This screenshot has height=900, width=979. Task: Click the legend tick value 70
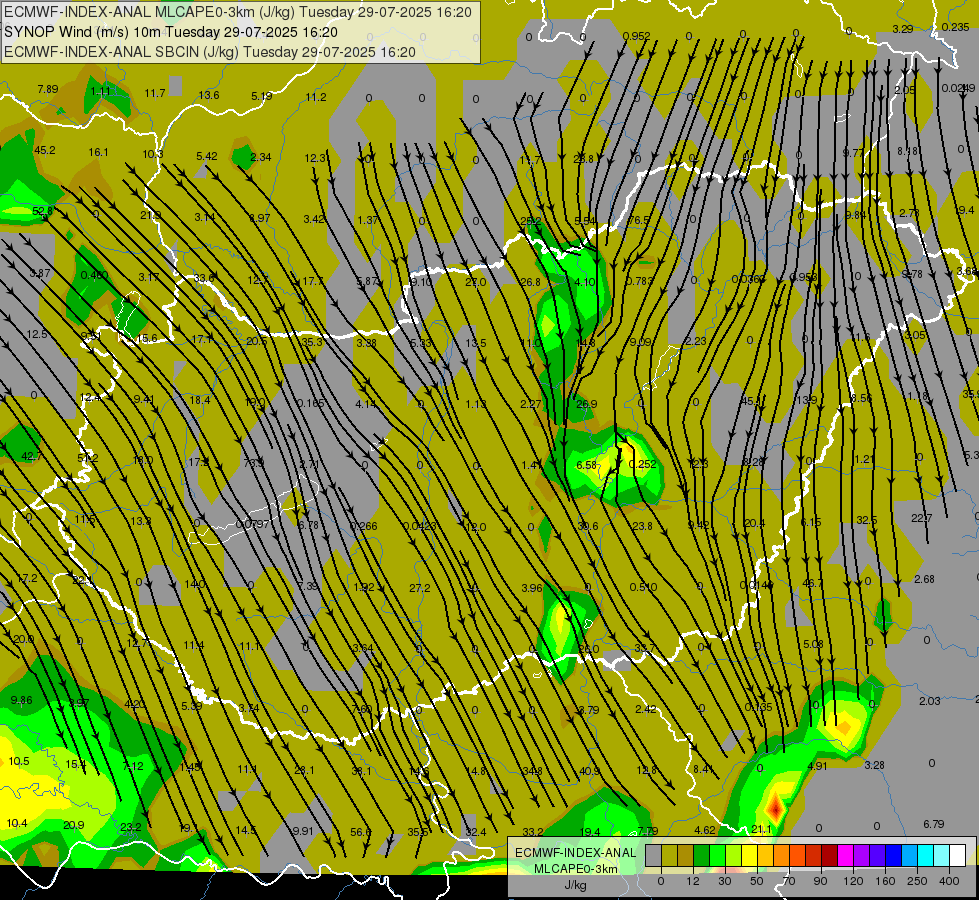[789, 881]
